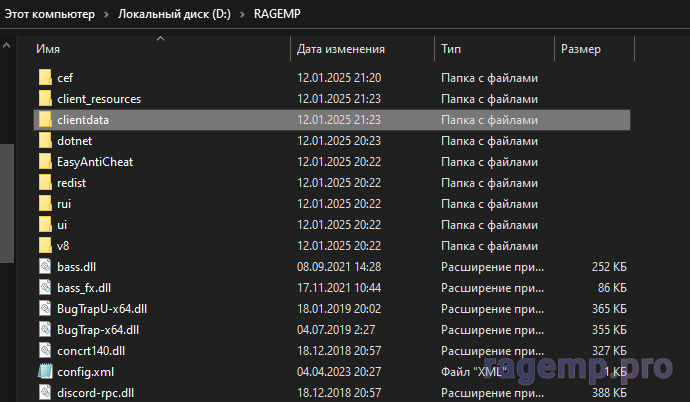Click the navigation pane scrollbar thumb
The height and width of the screenshot is (402, 690).
(x=7, y=203)
